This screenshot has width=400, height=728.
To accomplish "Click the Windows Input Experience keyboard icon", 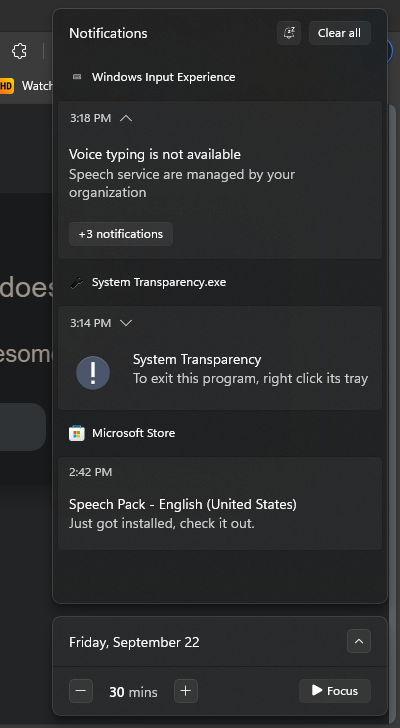I will point(77,77).
